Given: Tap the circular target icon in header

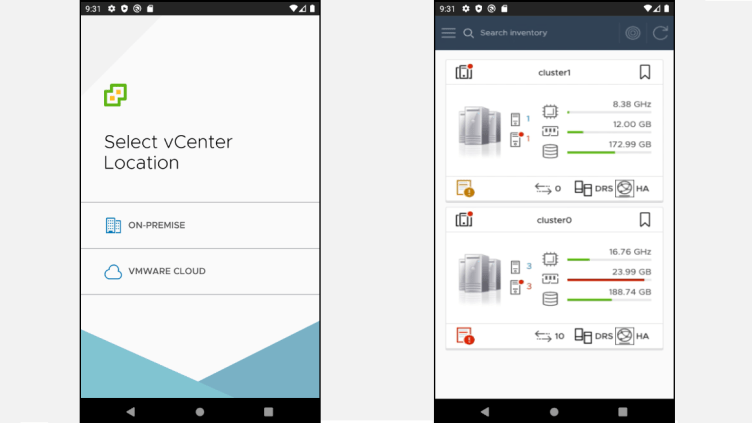Looking at the screenshot, I should 633,33.
